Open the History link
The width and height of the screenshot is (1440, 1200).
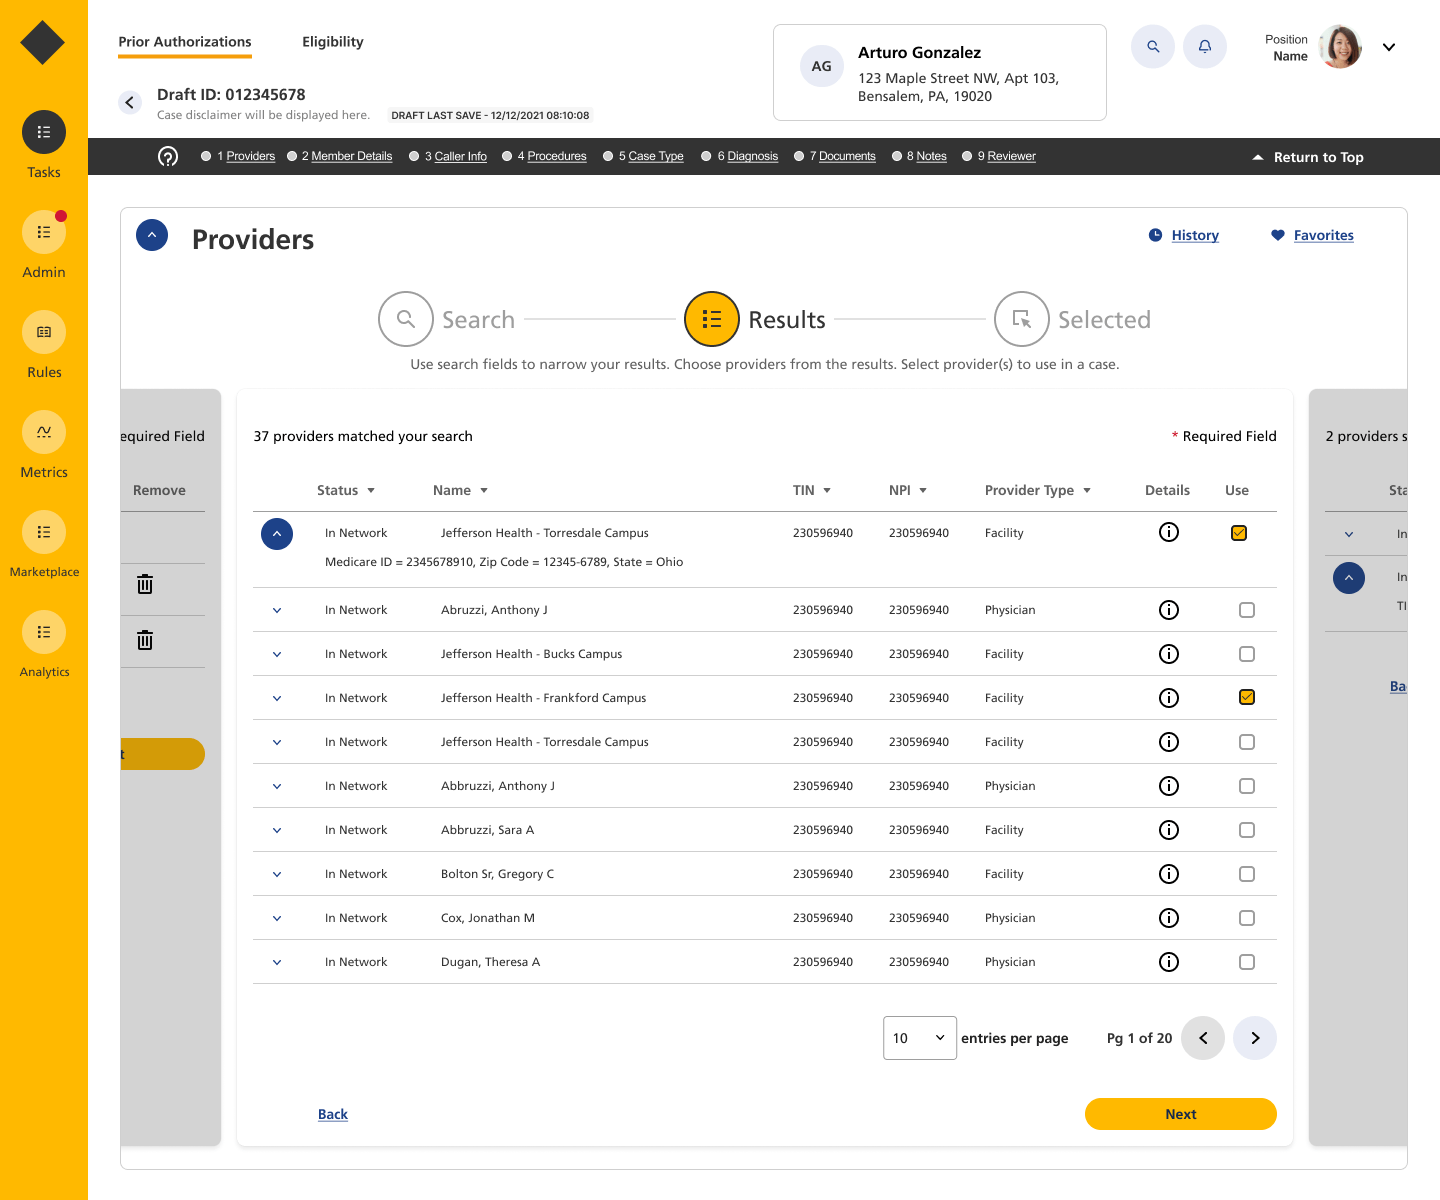[x=1194, y=236]
